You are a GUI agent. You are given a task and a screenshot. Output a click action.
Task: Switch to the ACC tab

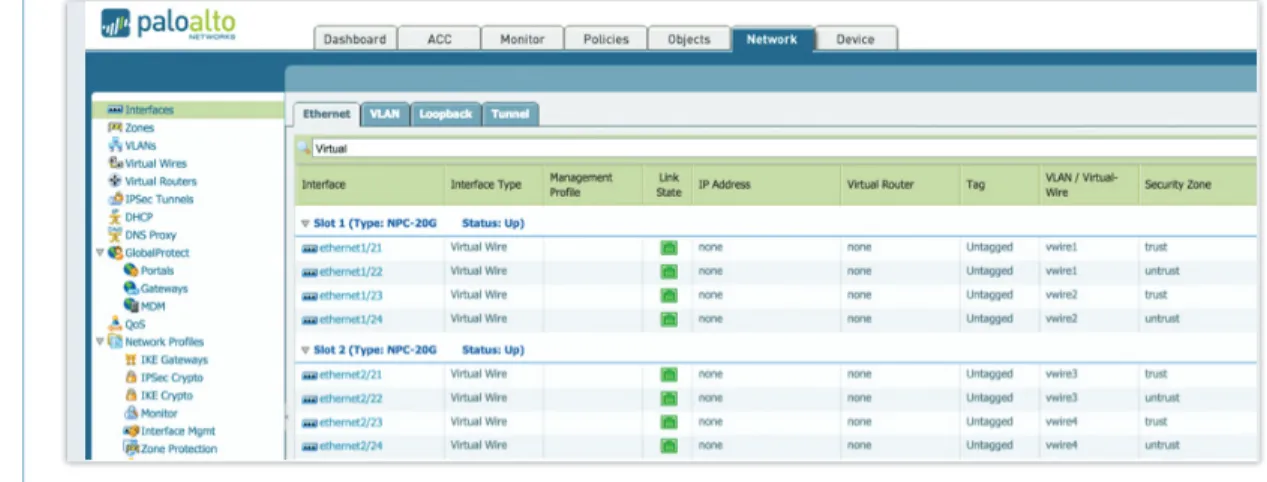(x=439, y=39)
